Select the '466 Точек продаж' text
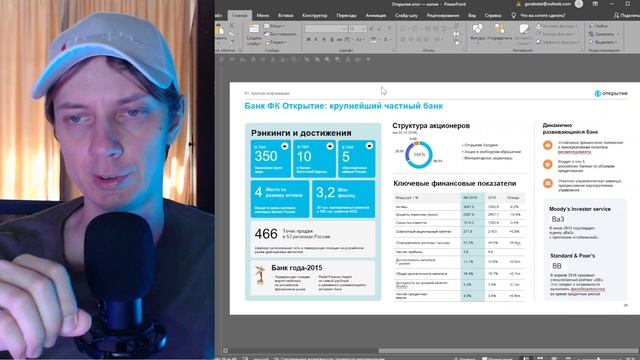640x360 pixels. pyautogui.click(x=292, y=234)
